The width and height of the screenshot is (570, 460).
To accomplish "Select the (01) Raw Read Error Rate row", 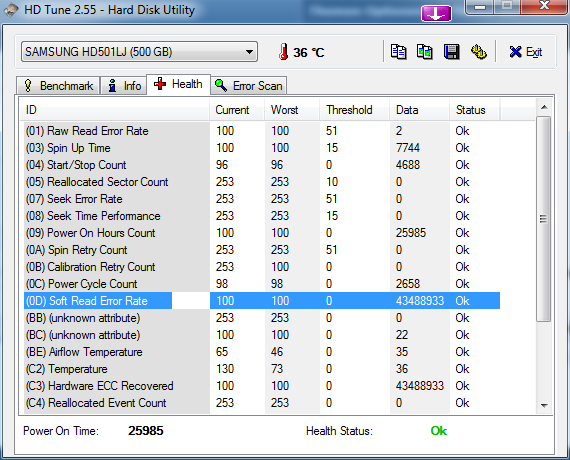I will pos(262,131).
